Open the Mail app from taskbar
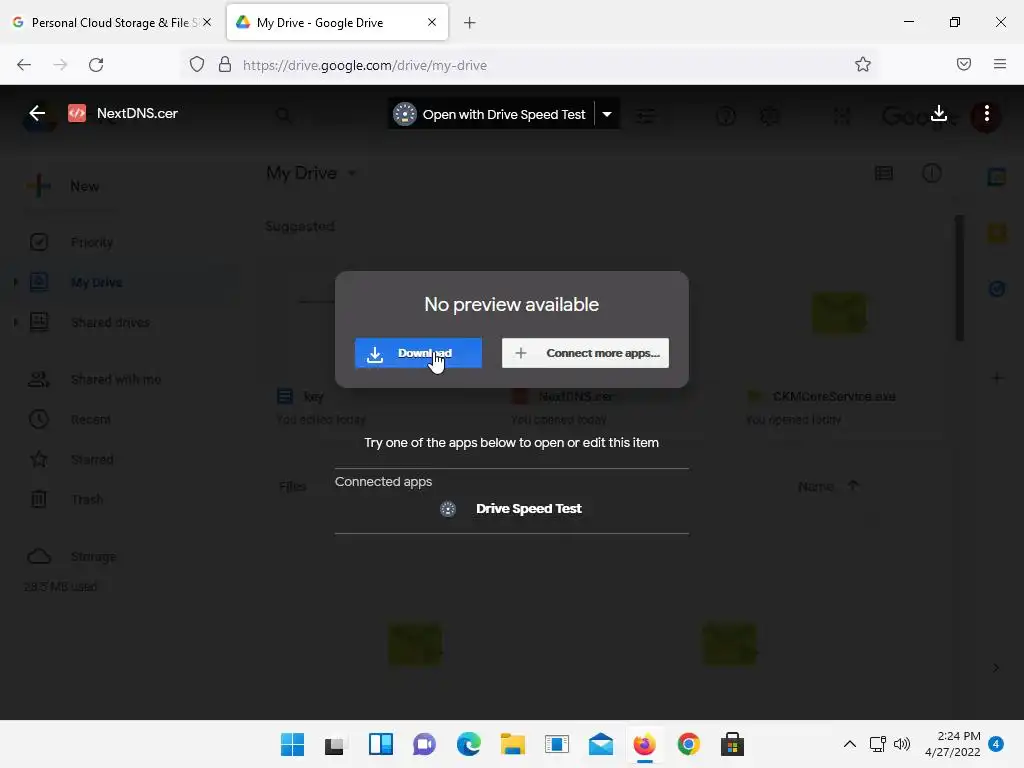This screenshot has height=768, width=1024. [601, 744]
